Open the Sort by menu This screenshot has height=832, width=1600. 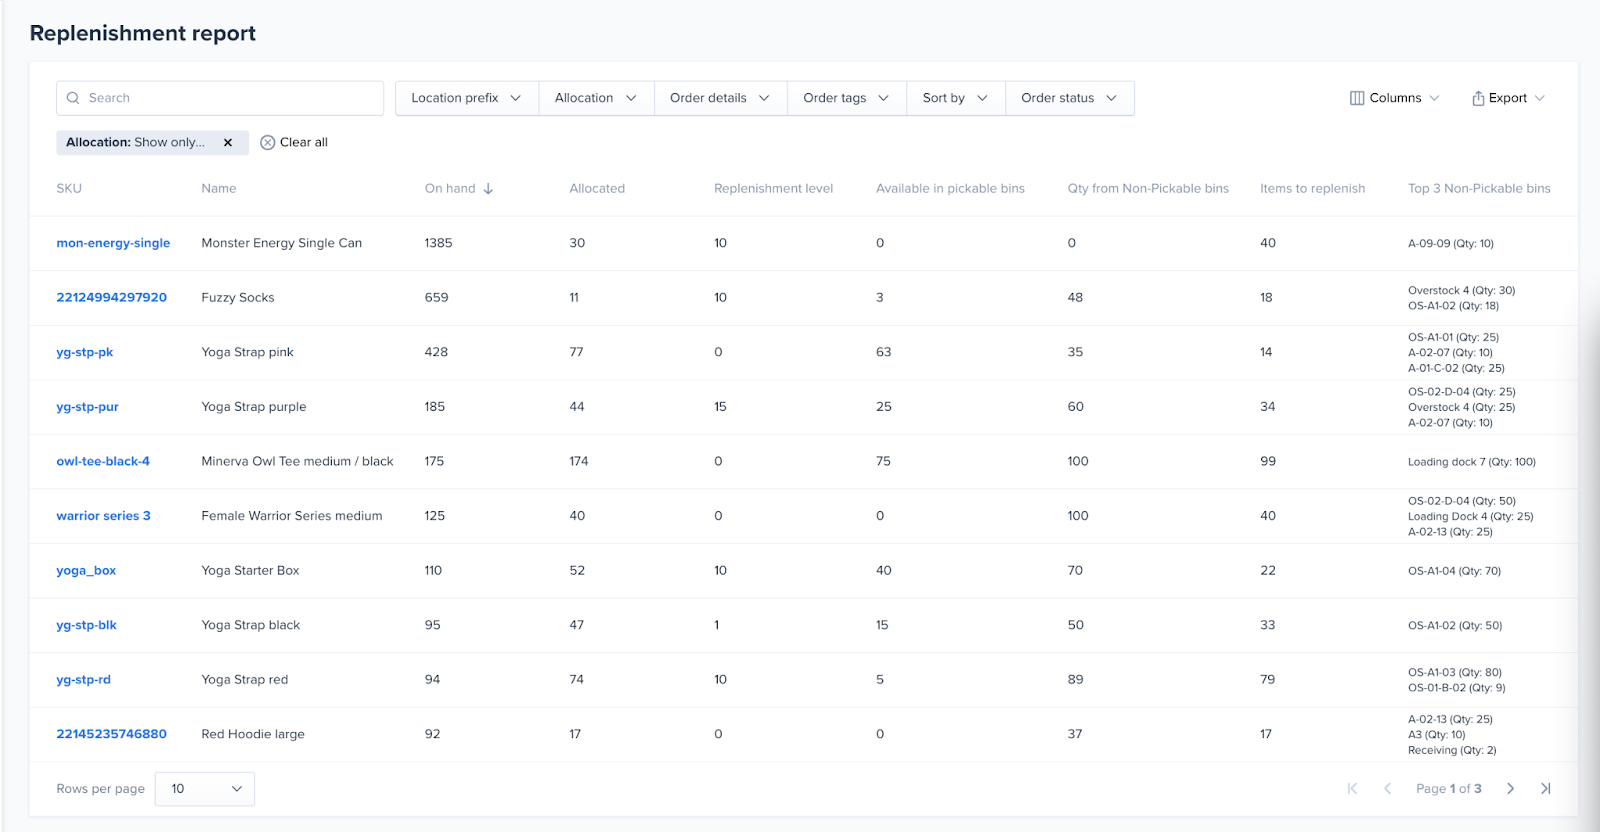pyautogui.click(x=955, y=98)
